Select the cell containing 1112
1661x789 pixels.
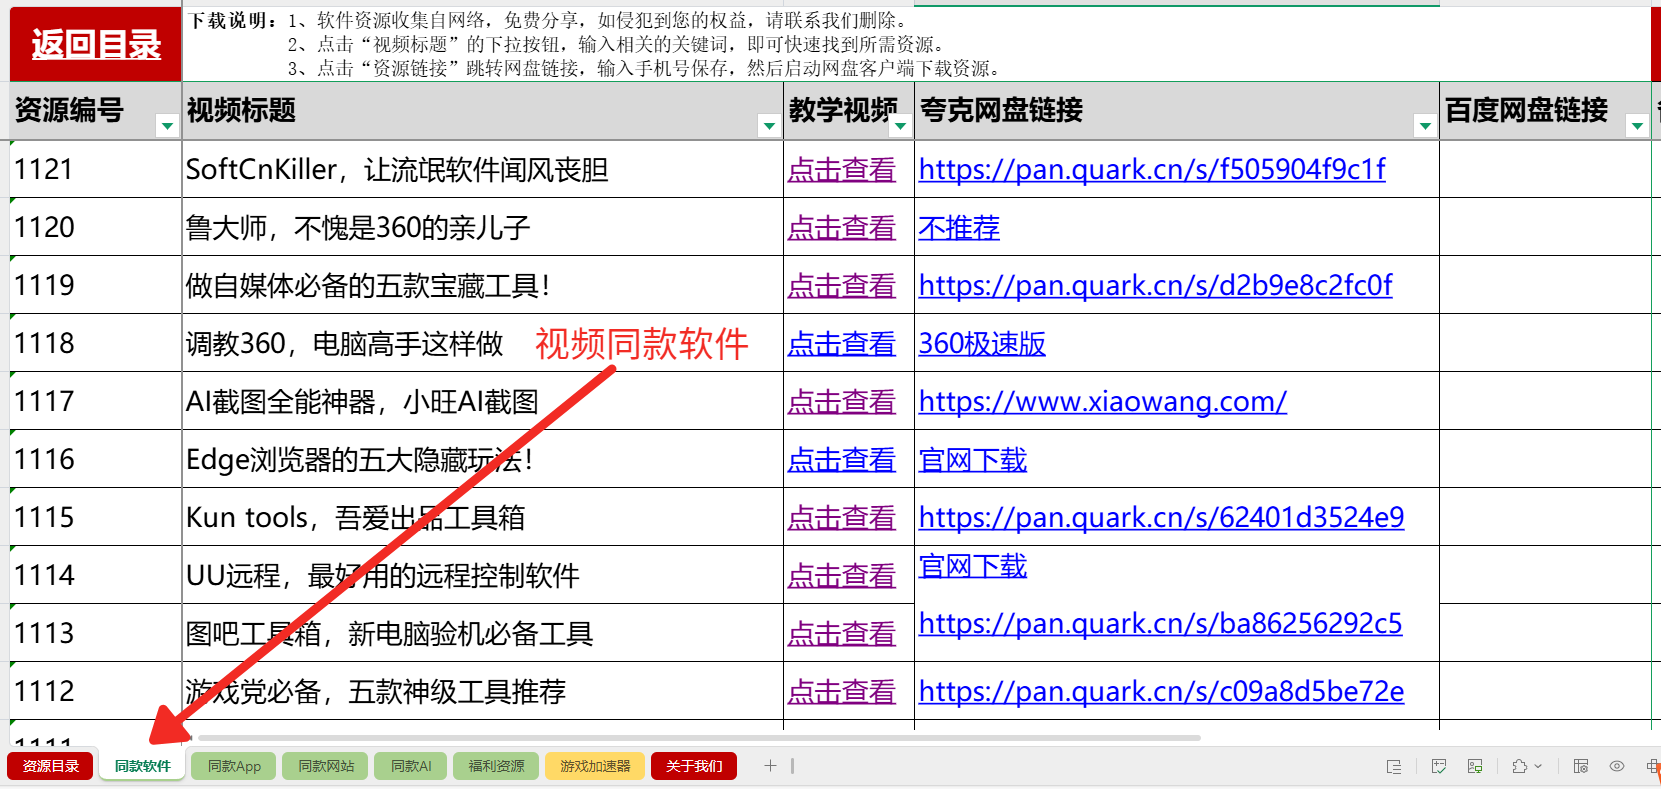click(96, 691)
